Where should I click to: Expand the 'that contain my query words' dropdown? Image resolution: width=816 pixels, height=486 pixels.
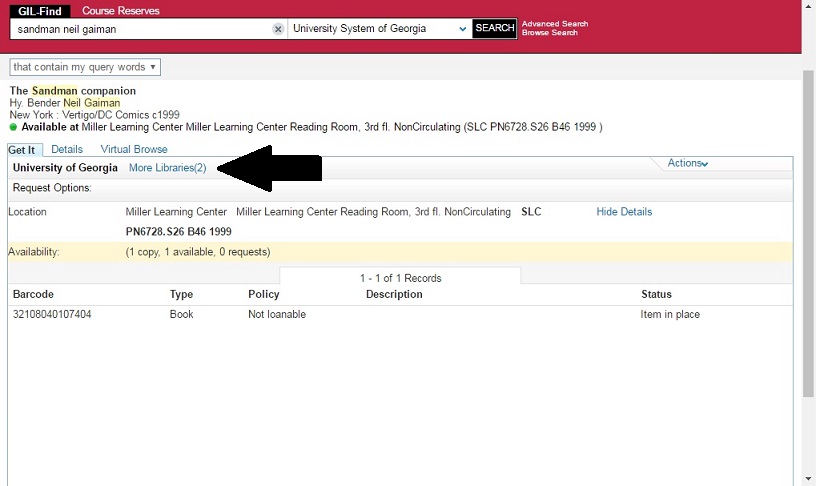pos(85,67)
